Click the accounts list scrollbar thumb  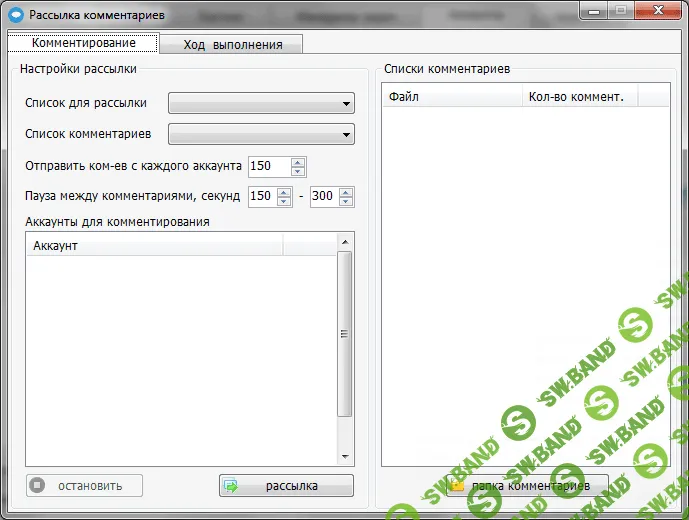345,334
